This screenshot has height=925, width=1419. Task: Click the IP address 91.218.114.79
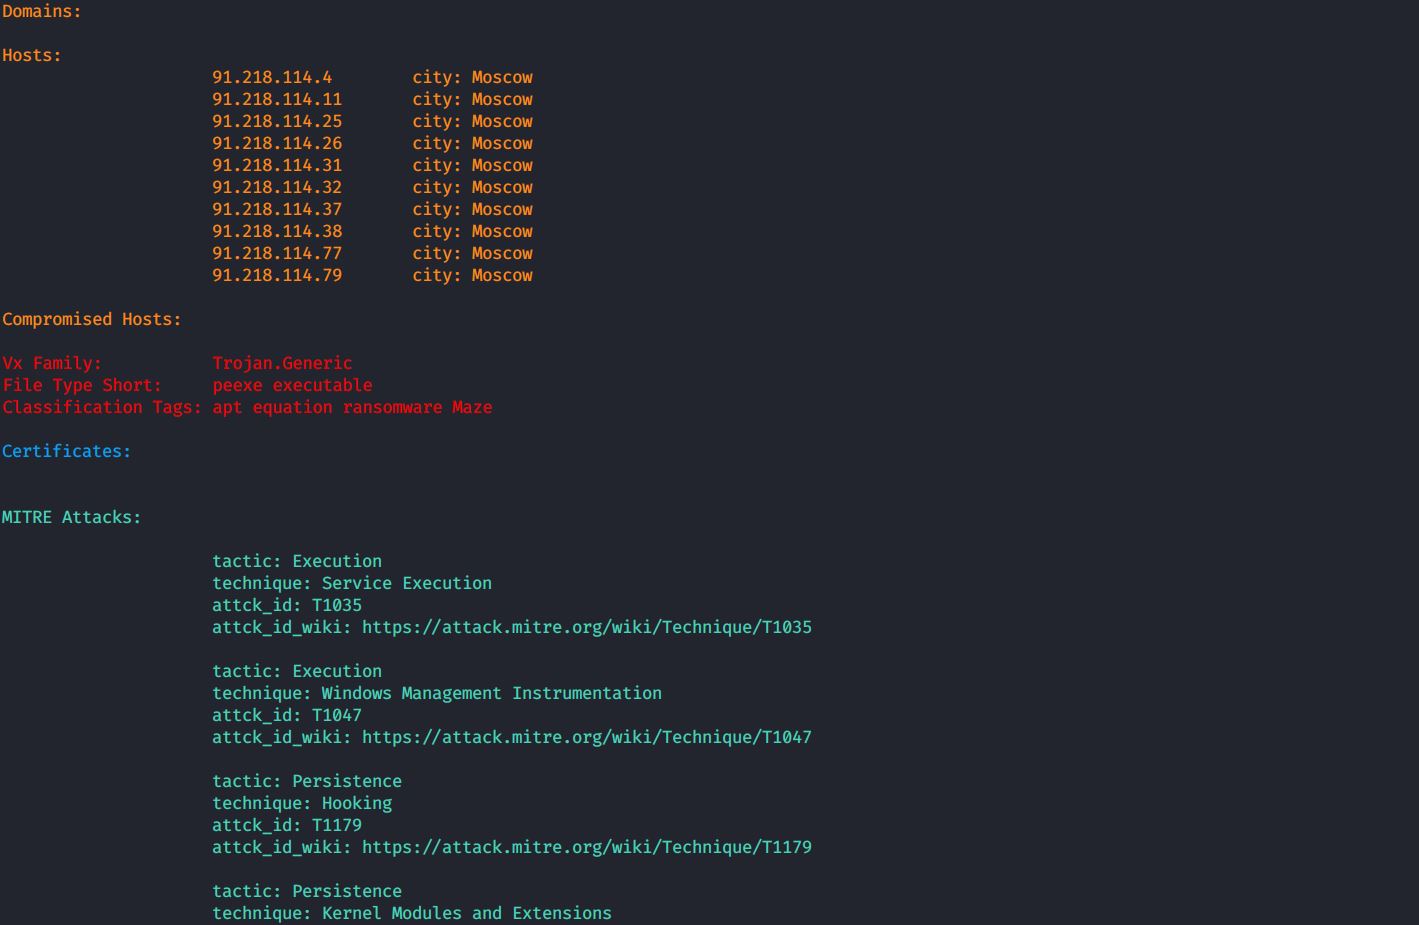click(277, 276)
